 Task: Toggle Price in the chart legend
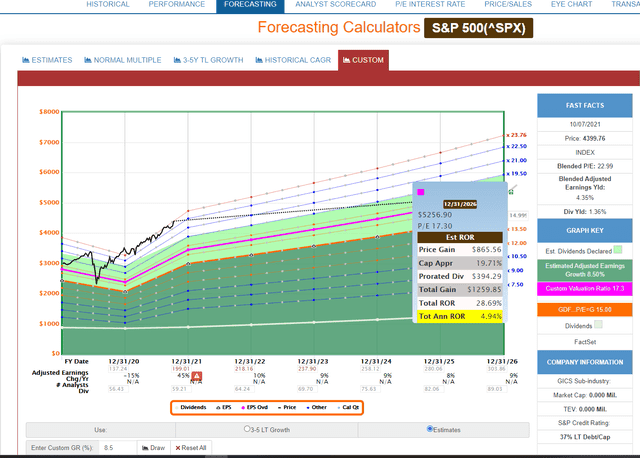287,407
